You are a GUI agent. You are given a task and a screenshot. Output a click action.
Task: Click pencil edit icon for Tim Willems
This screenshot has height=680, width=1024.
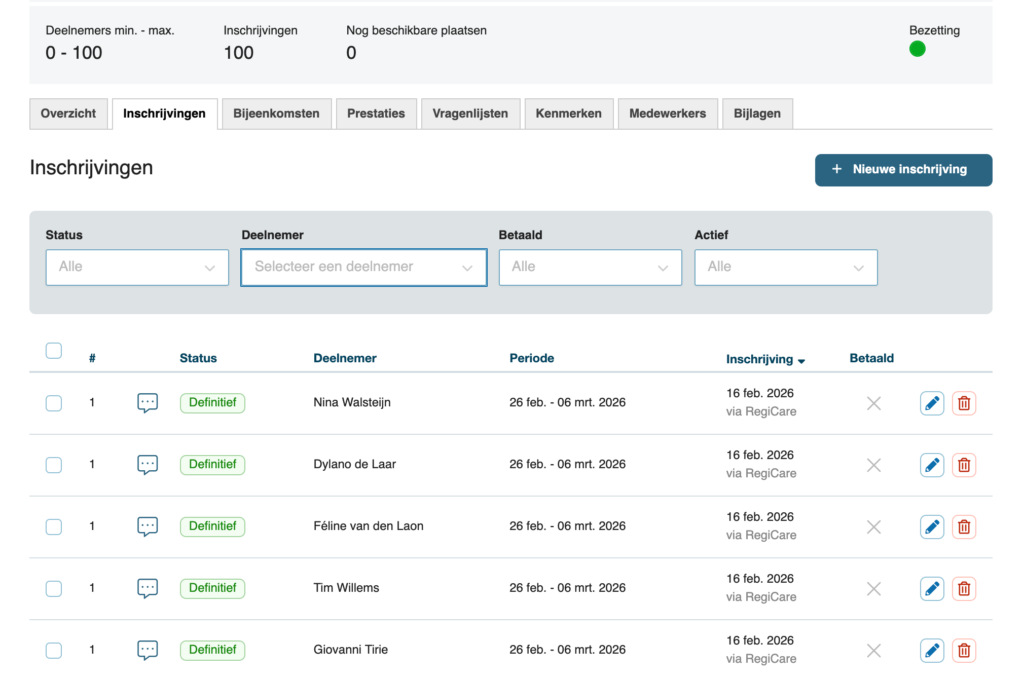[931, 588]
